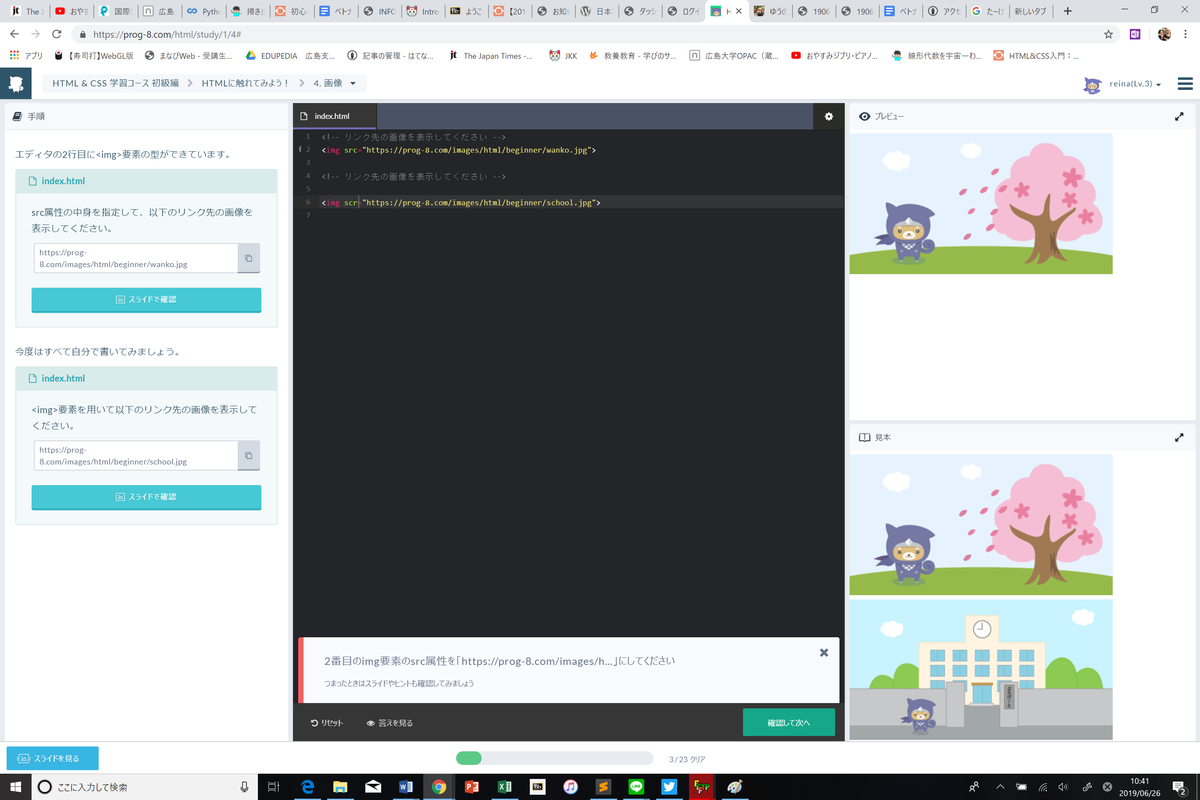Open lesson dropdown next to 4. 画像
The image size is (1200, 800).
[x=352, y=83]
